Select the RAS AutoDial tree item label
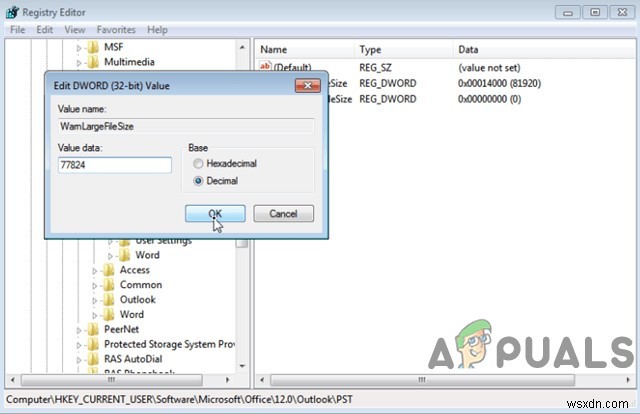Viewport: 640px width, 414px height. coord(133,359)
